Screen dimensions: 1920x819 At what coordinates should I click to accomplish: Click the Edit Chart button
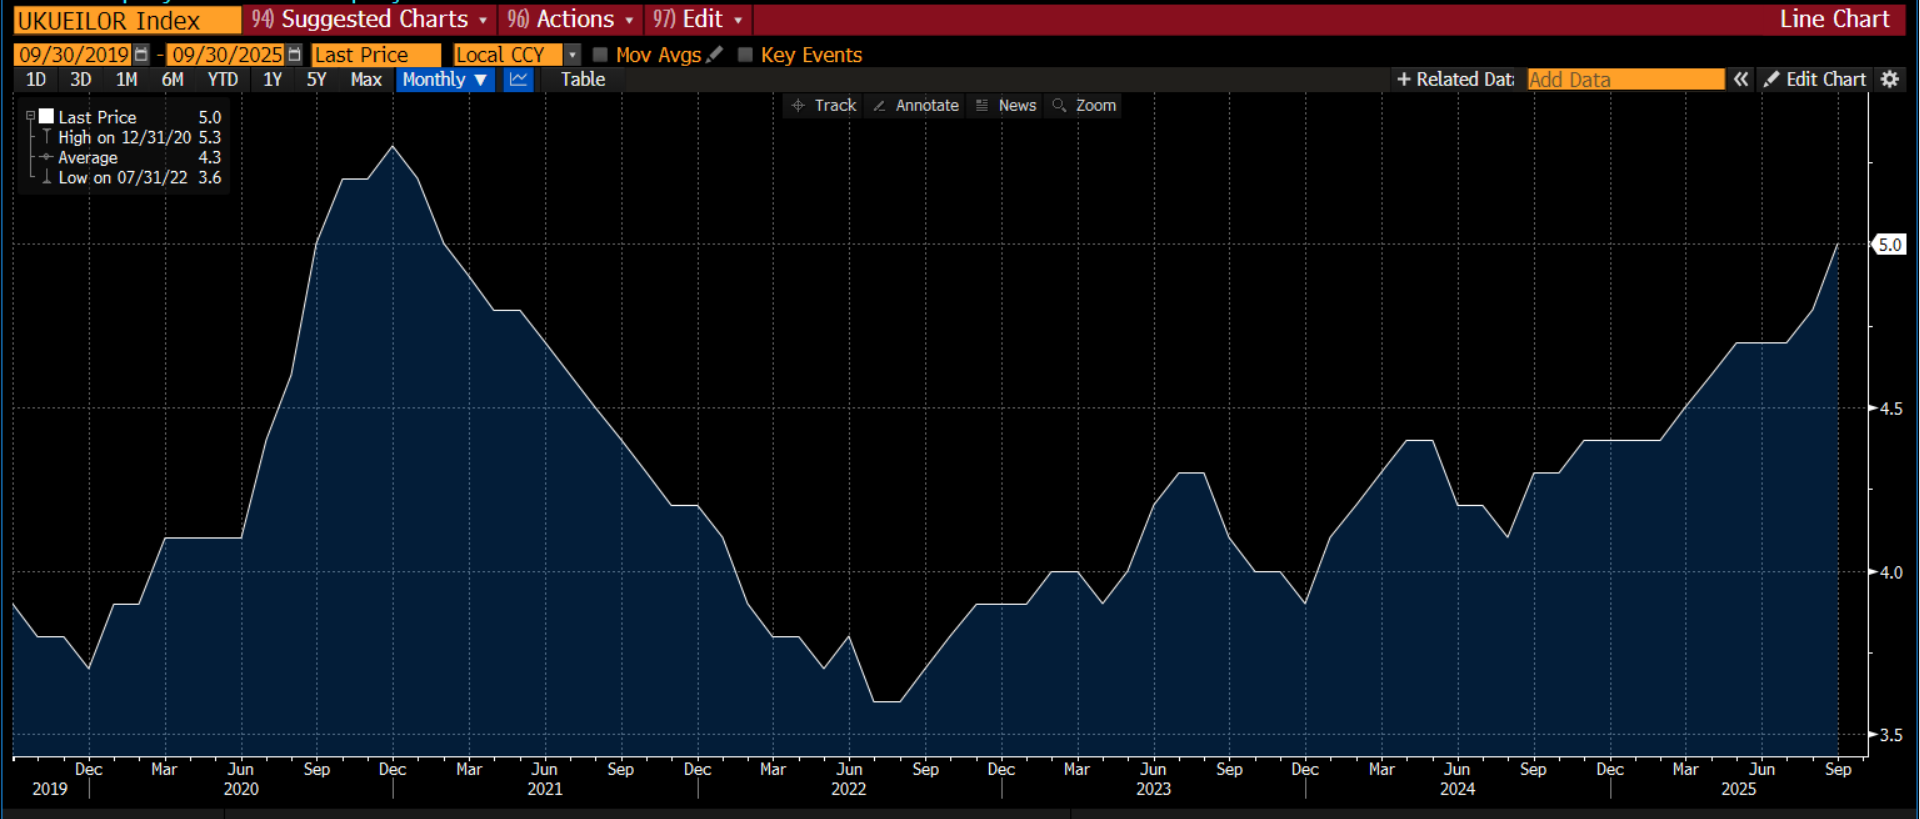tap(1815, 79)
